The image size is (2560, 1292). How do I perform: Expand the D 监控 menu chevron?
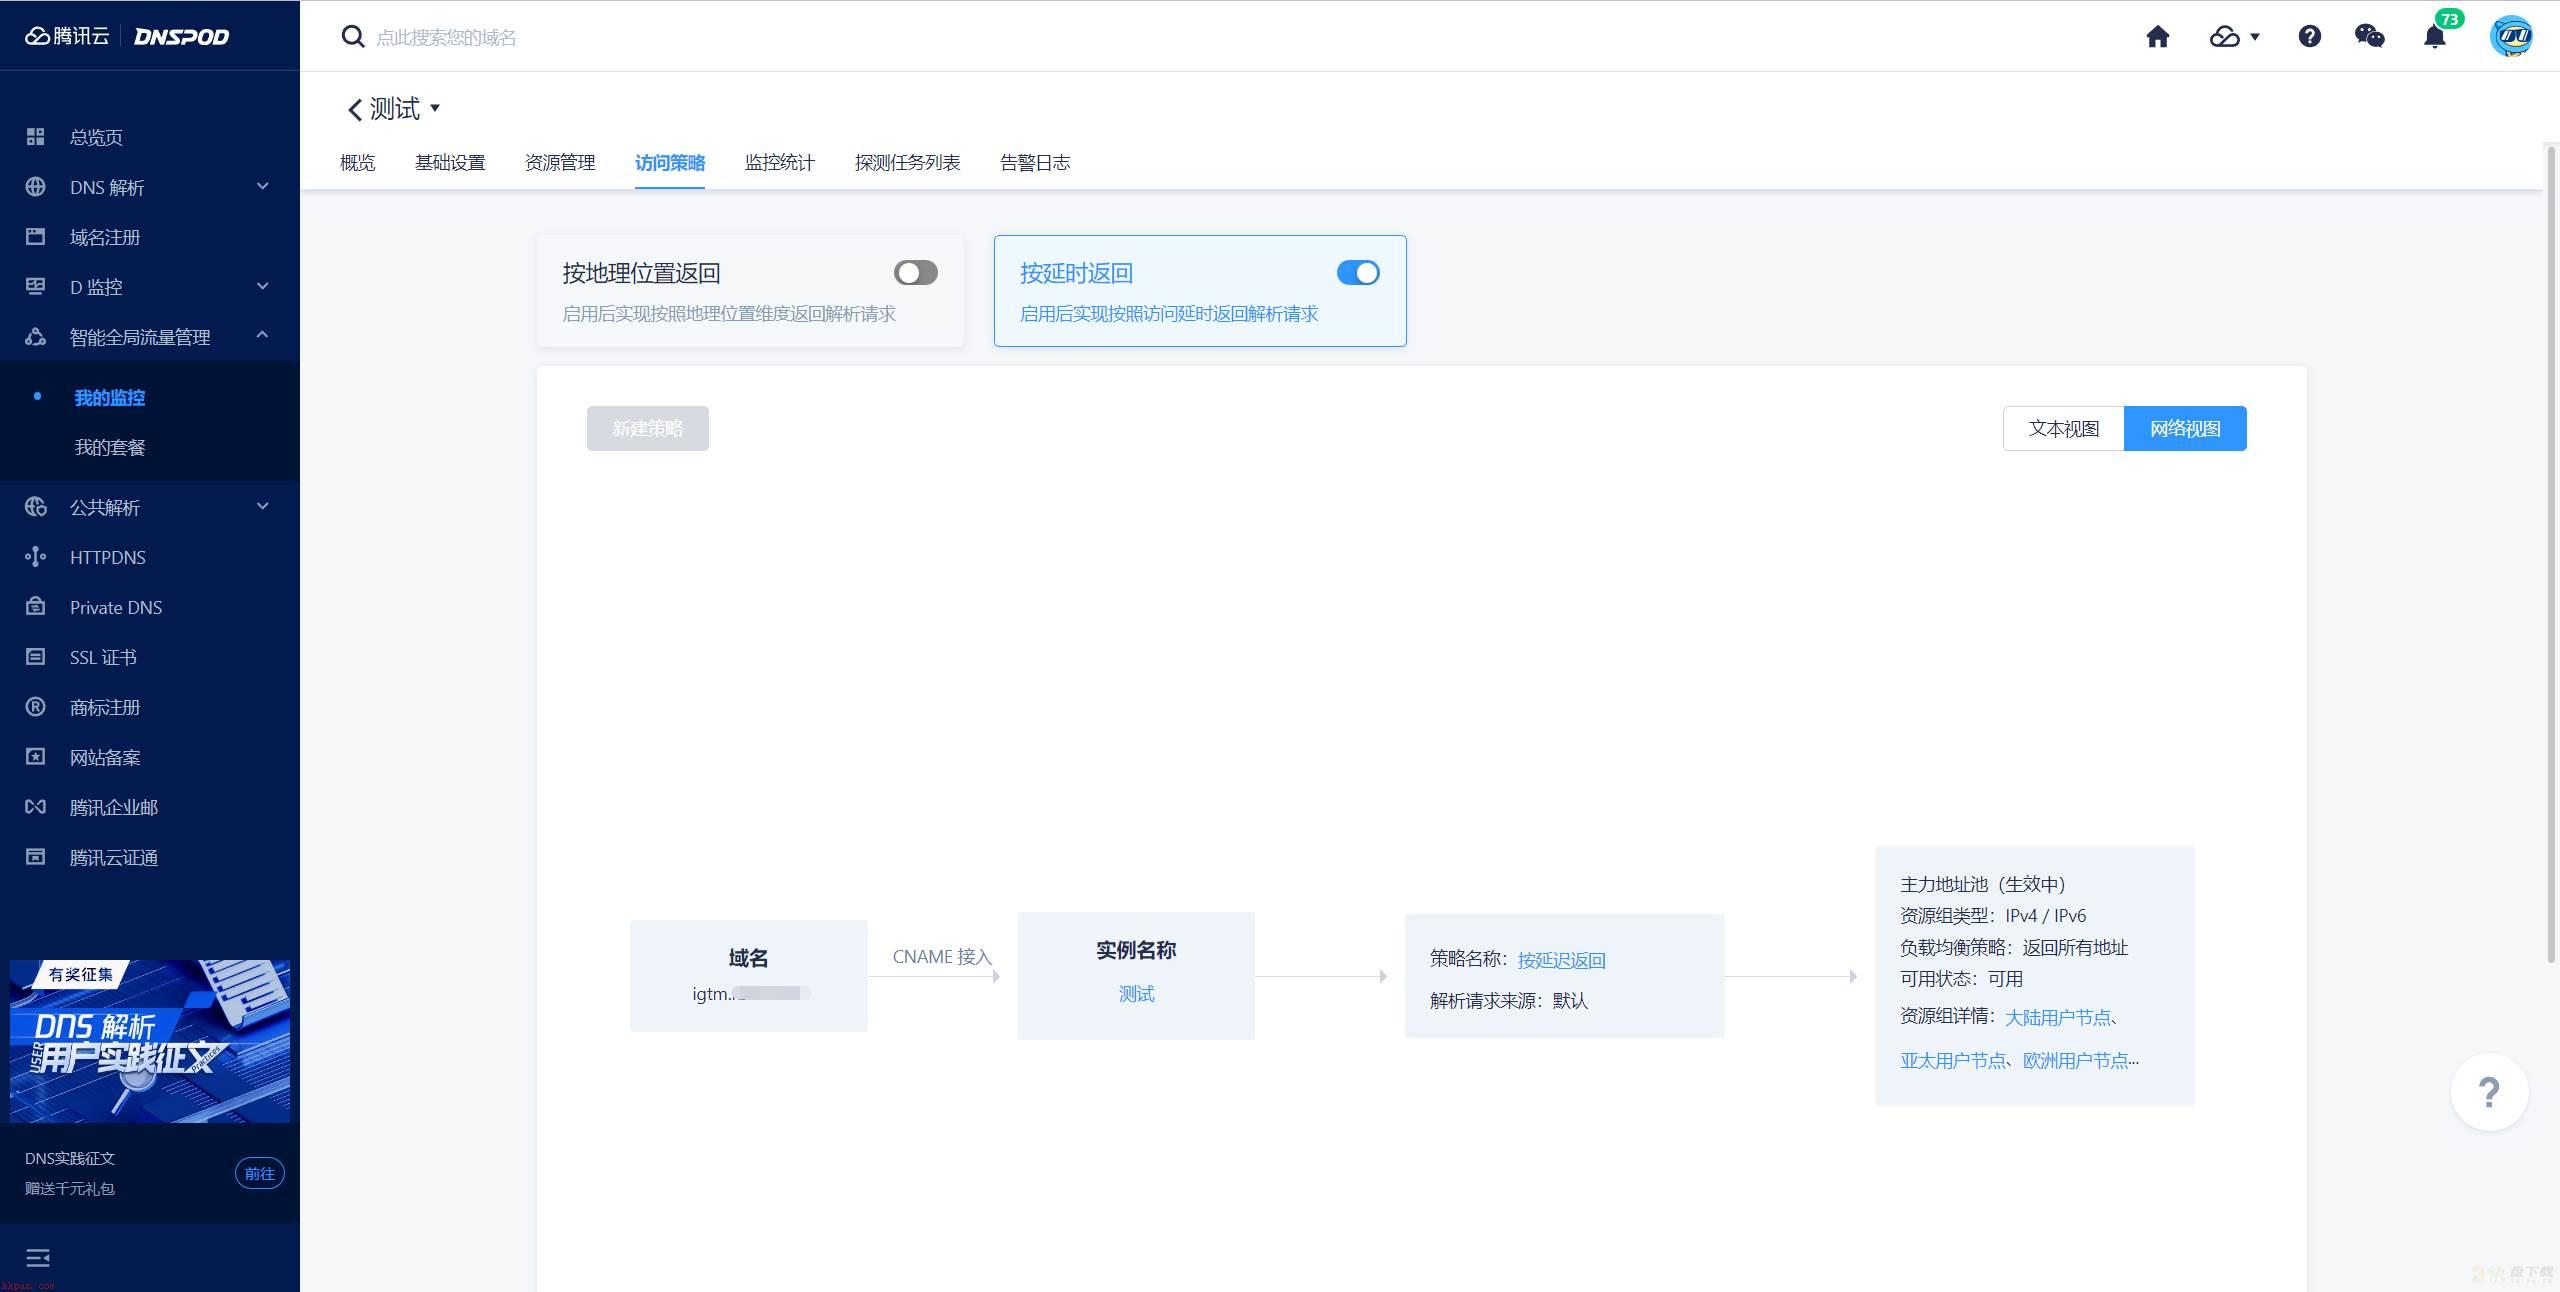click(x=262, y=286)
